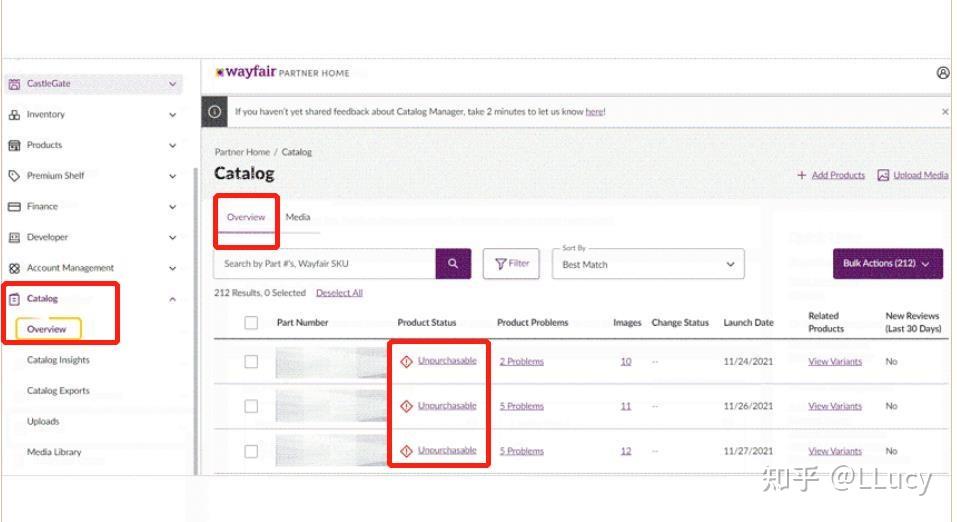Open Catalog Insights in sidebar
Screen dimensions: 957x522
(58, 360)
